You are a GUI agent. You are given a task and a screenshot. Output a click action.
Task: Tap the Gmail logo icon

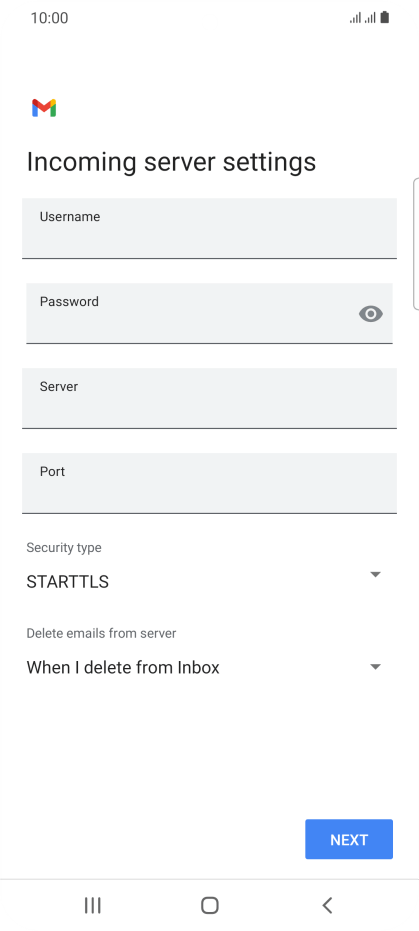coord(44,107)
